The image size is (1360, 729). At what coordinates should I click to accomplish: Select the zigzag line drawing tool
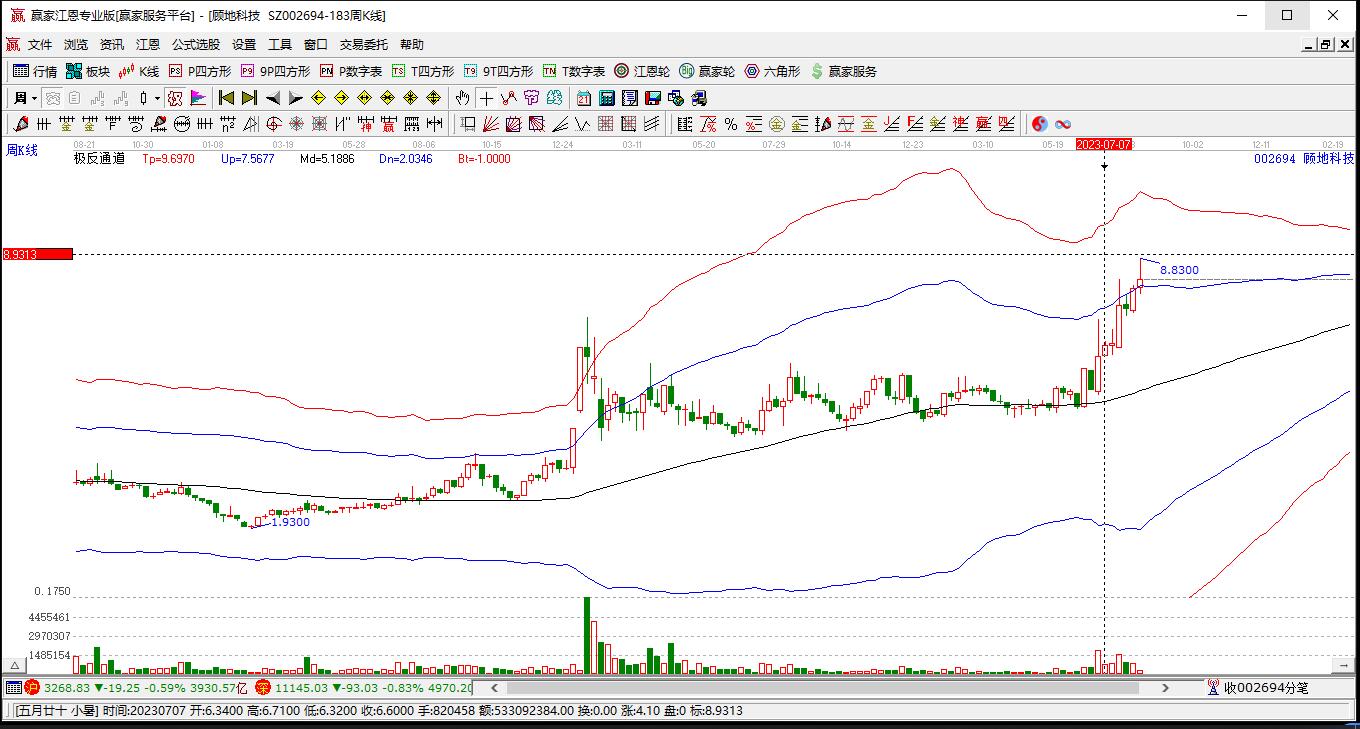pos(509,98)
